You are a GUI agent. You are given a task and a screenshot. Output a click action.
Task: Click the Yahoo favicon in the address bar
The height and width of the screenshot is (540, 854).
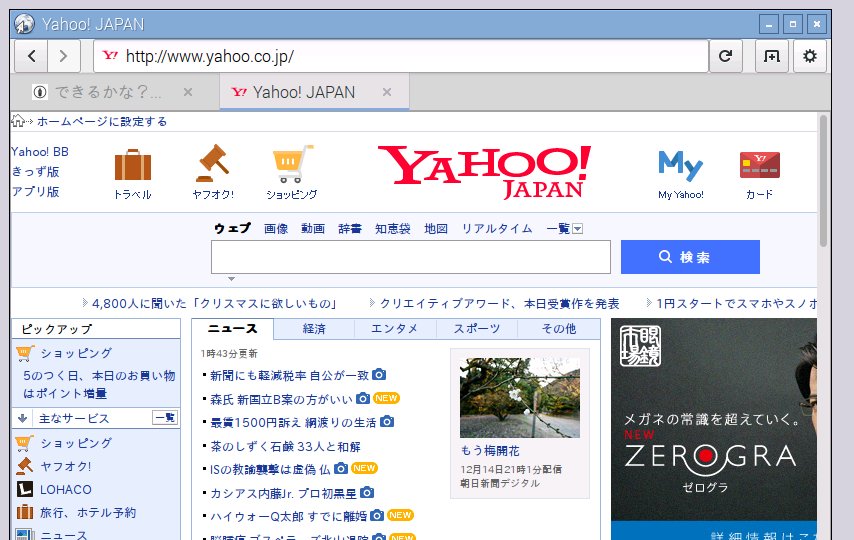(x=110, y=56)
